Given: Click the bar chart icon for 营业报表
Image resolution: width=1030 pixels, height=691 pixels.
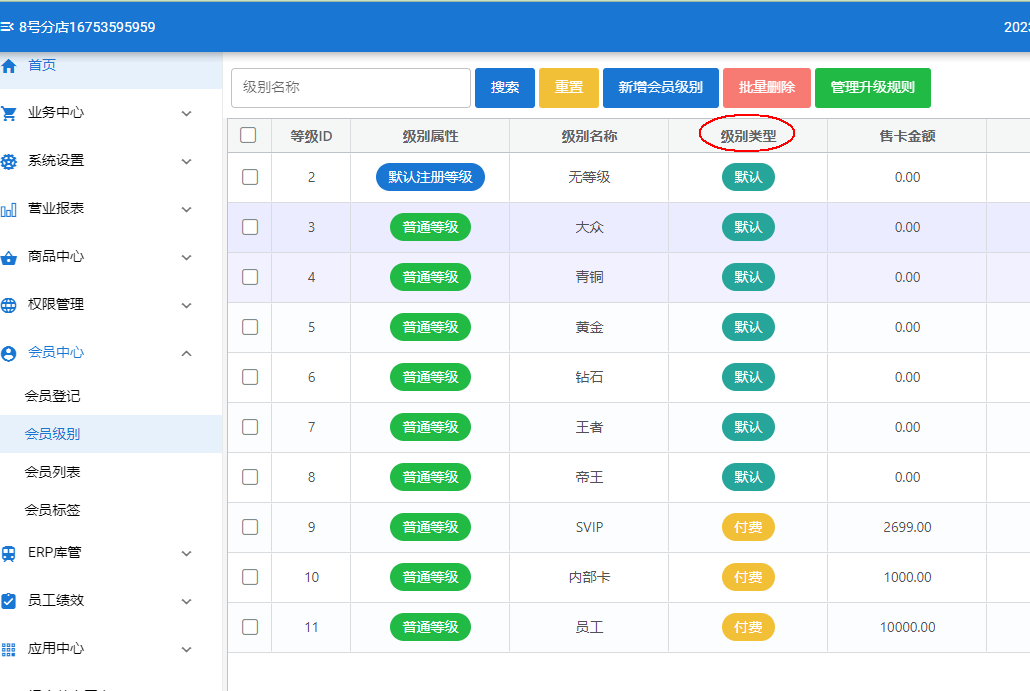Looking at the screenshot, I should (x=9, y=209).
